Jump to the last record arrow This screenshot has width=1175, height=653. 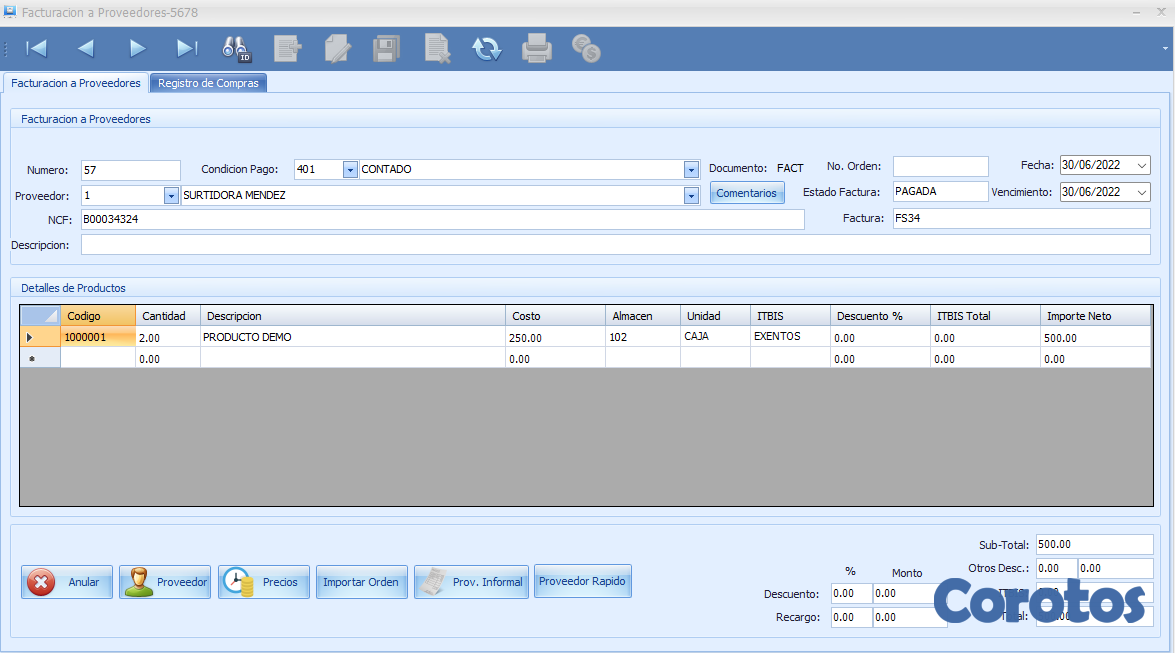click(x=187, y=48)
